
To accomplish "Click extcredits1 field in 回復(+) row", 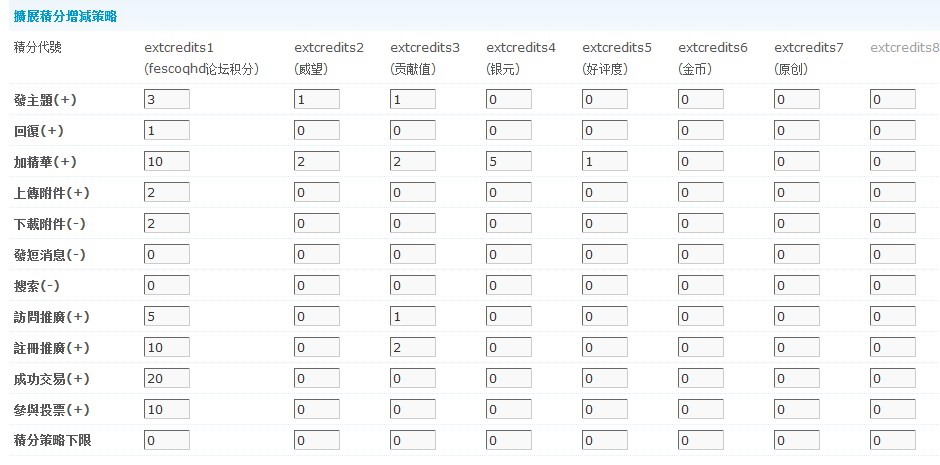I will tap(167, 131).
